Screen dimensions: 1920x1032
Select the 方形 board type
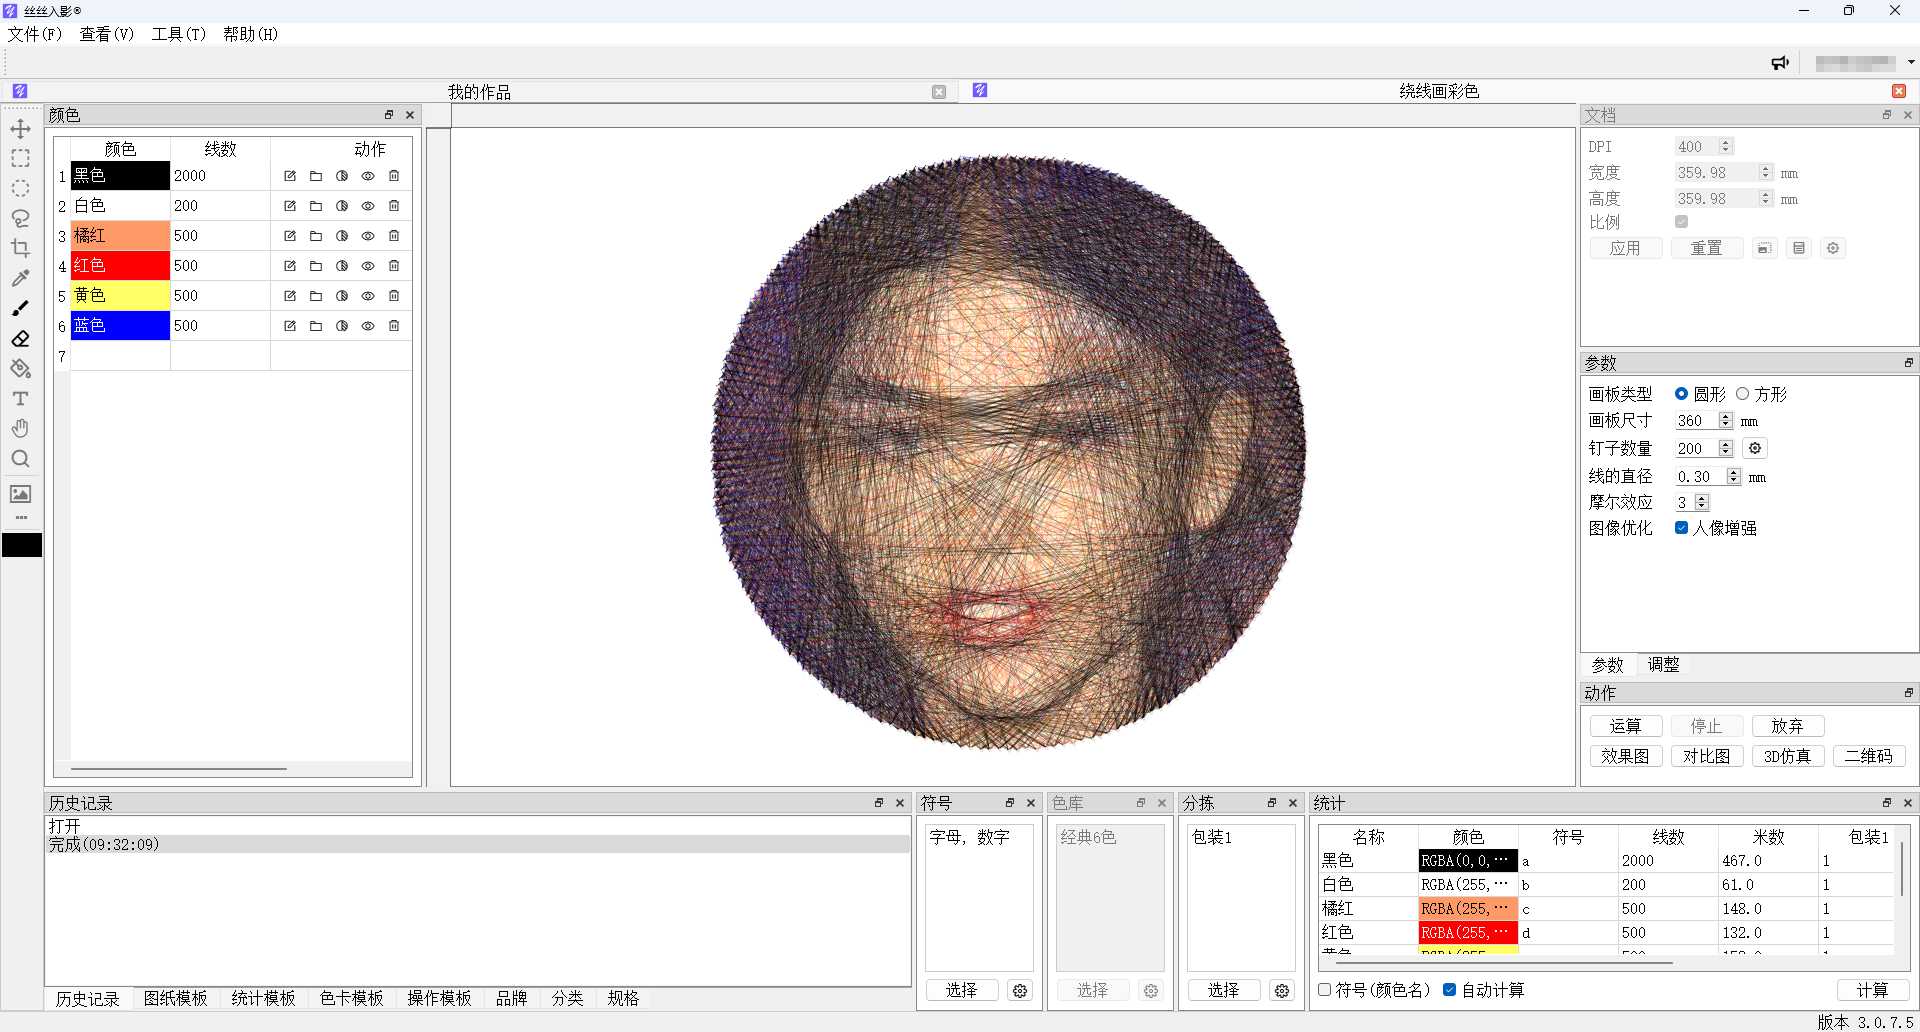tap(1743, 394)
